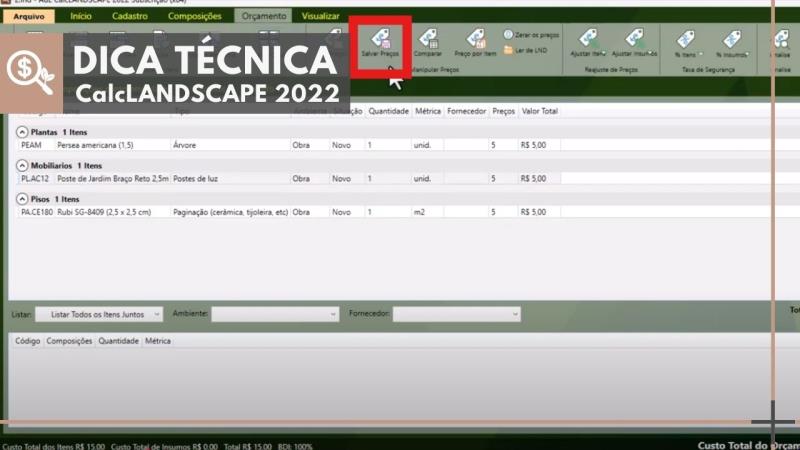The height and width of the screenshot is (450, 800).
Task: Open the Fornecedor dropdown
Action: pos(457,314)
